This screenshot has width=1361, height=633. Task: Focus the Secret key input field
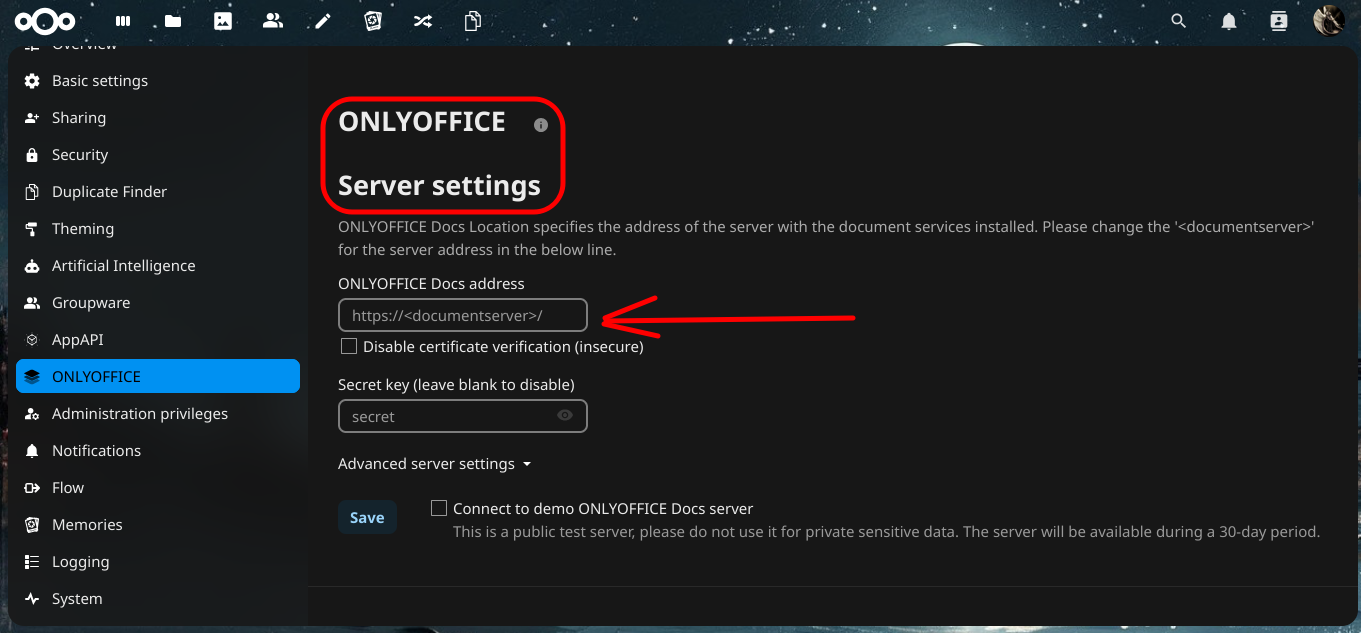[463, 416]
